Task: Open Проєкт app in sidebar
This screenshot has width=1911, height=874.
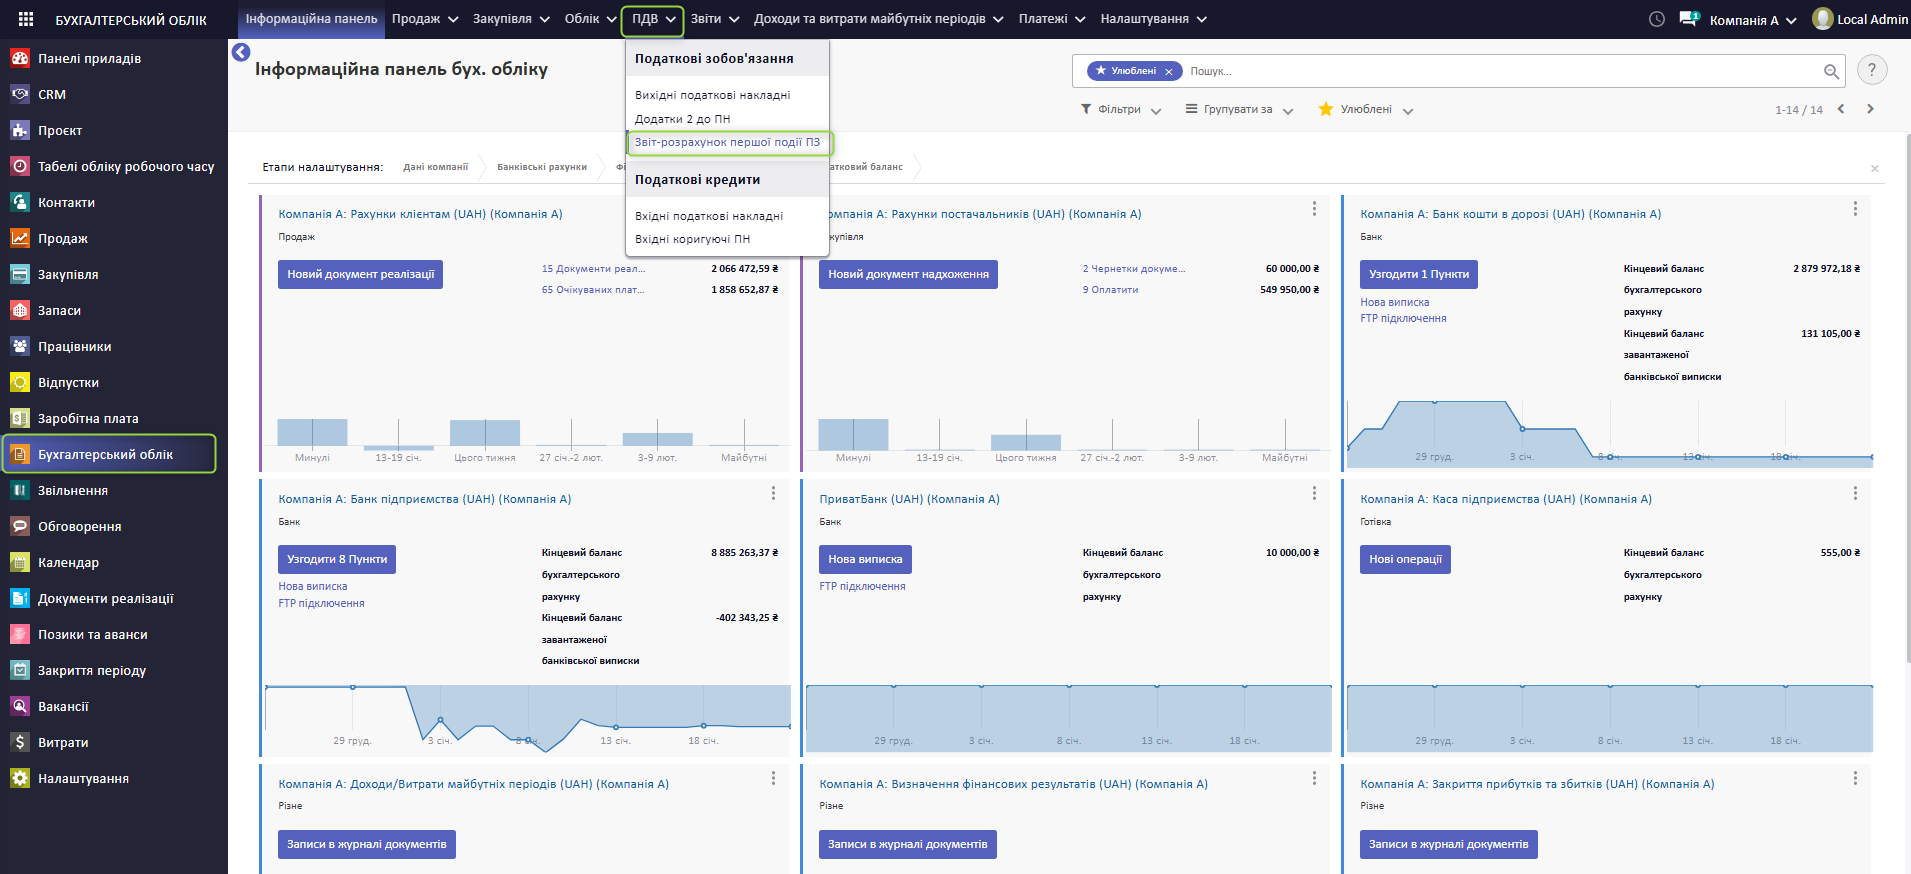Action: click(x=60, y=130)
